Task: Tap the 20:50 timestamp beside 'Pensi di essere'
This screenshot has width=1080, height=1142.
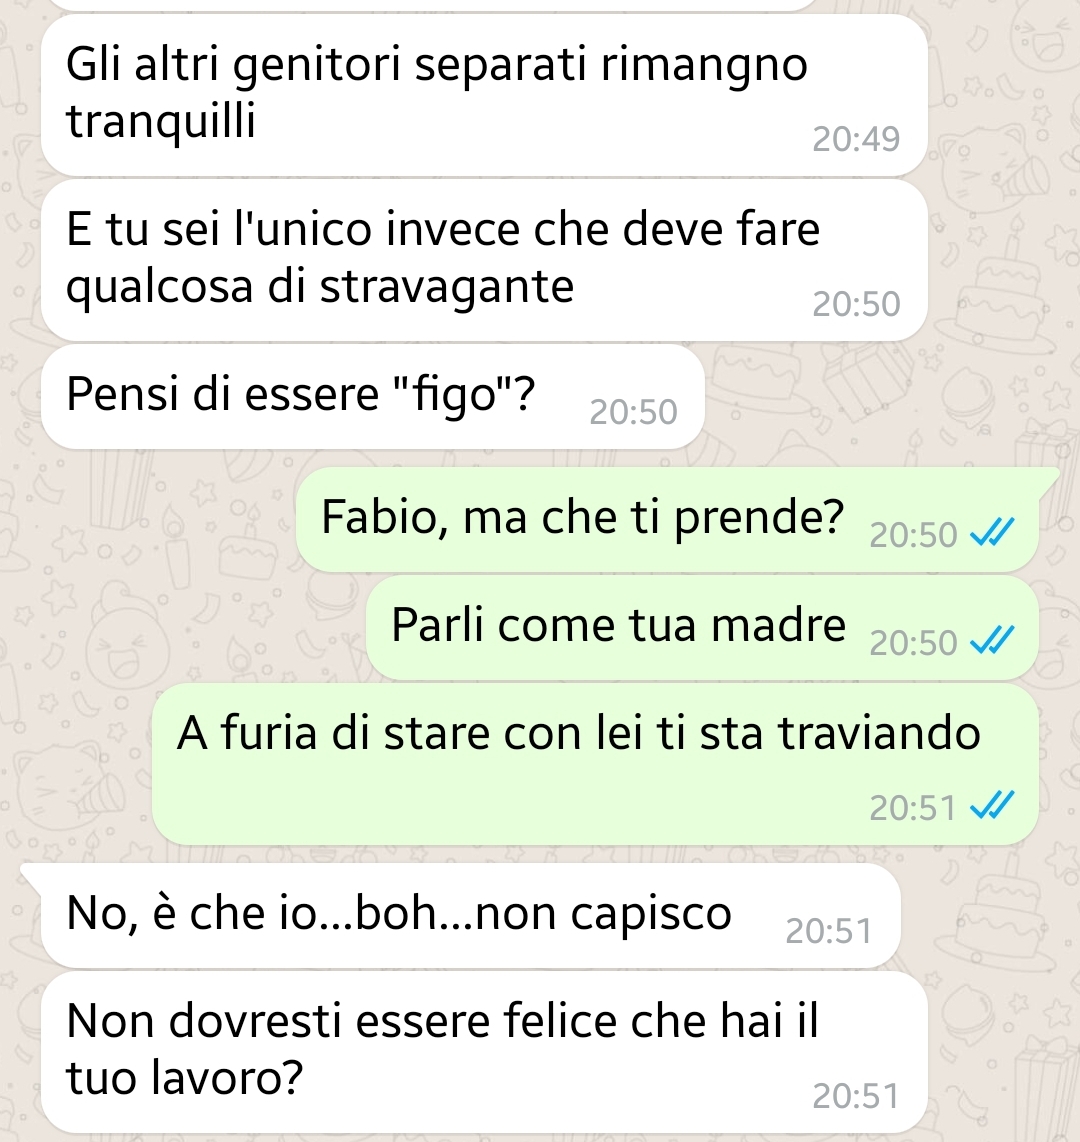Action: (x=634, y=412)
